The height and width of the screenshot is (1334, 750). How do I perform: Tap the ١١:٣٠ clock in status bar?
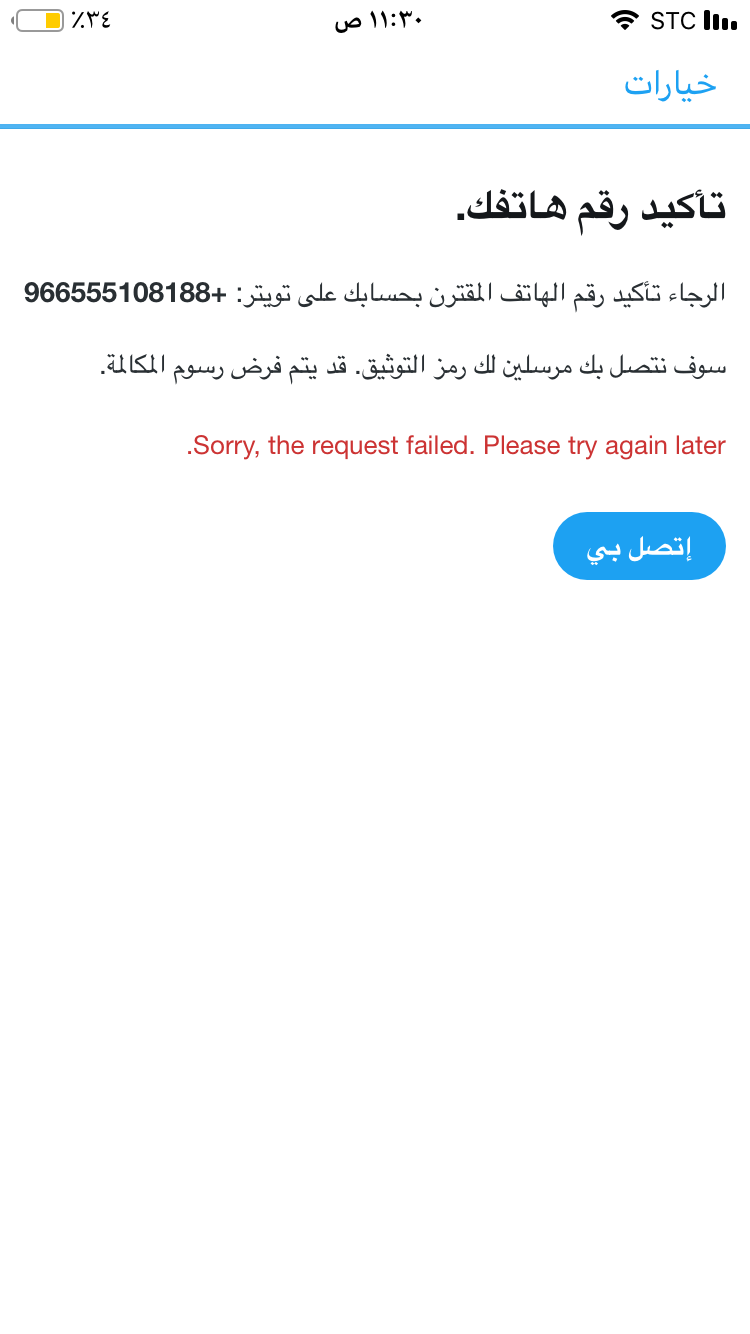[395, 21]
